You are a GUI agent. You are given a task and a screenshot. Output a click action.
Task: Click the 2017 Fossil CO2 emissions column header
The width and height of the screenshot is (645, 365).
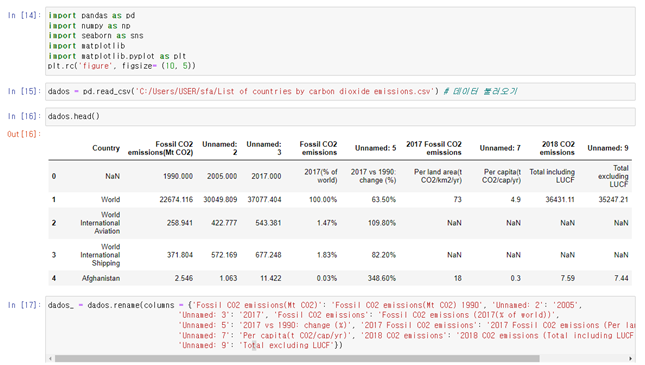(x=434, y=148)
